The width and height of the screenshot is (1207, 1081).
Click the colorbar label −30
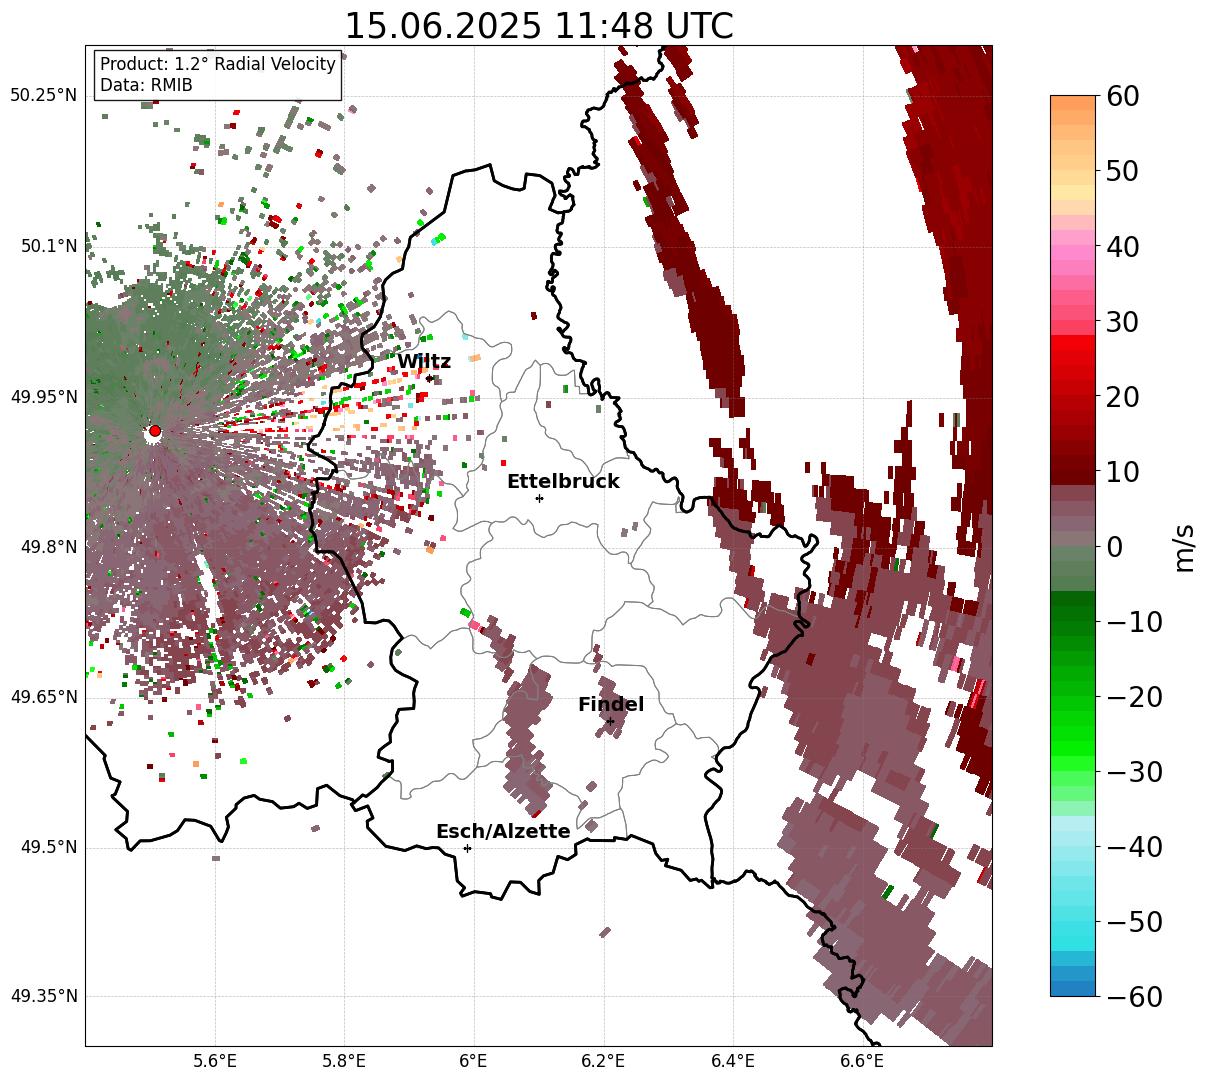(1132, 771)
